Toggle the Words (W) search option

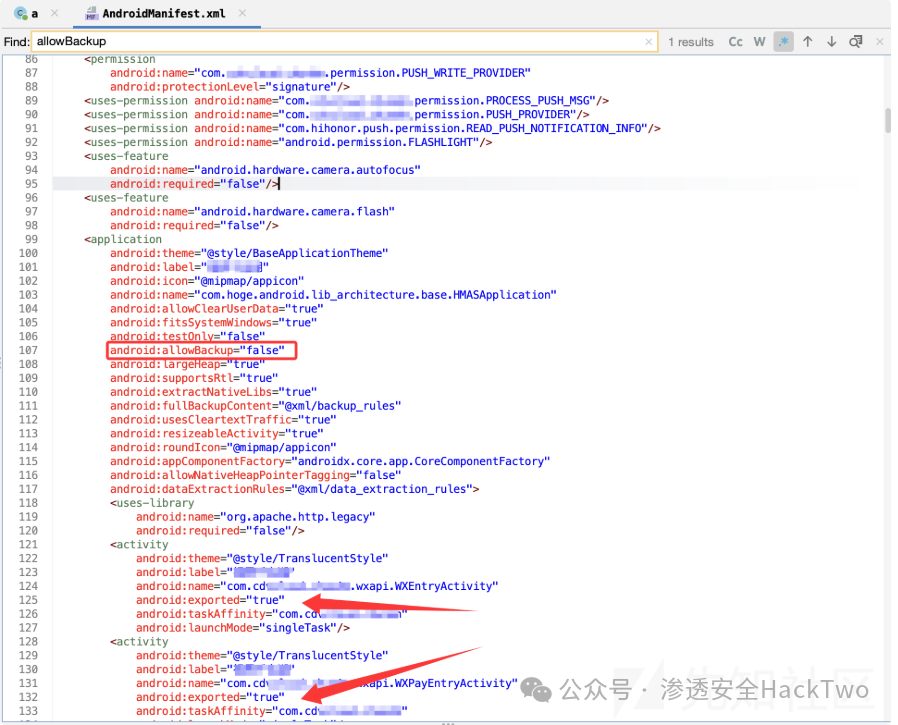click(759, 42)
